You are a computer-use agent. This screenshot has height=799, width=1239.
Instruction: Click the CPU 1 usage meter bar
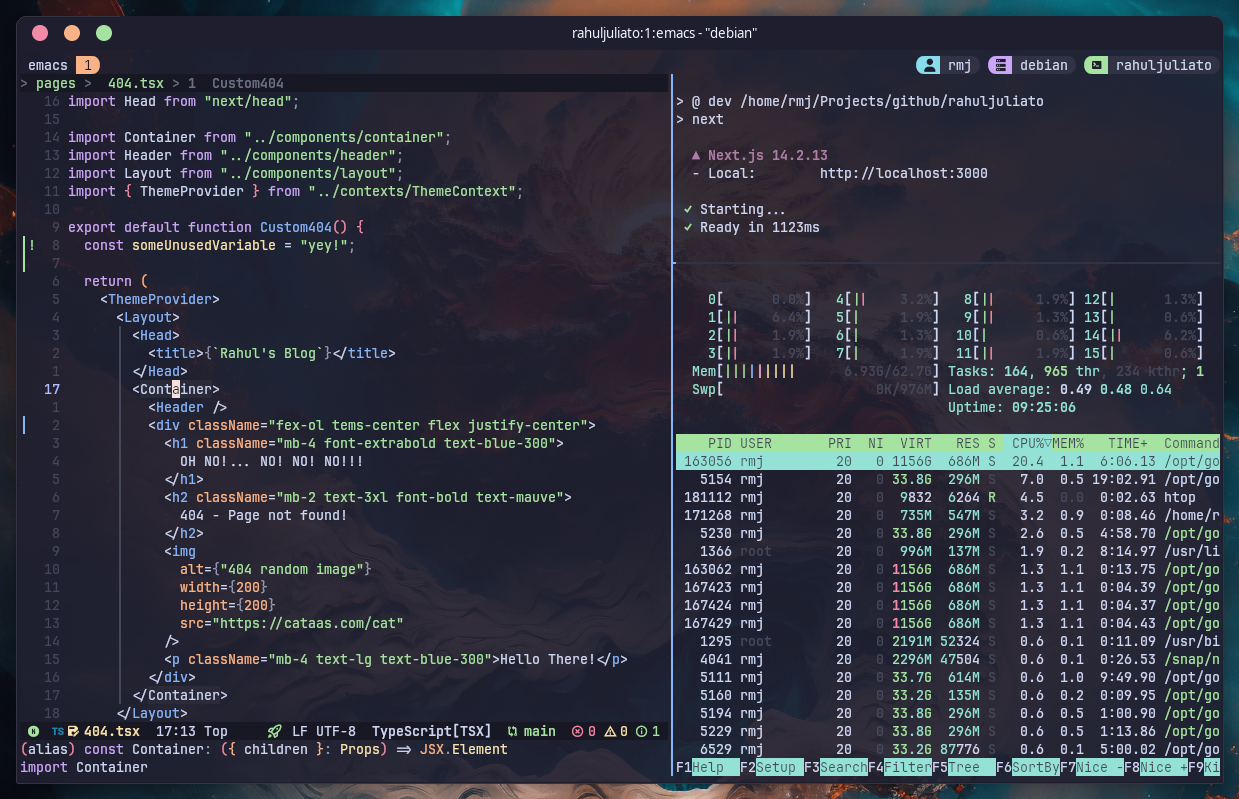coord(765,317)
